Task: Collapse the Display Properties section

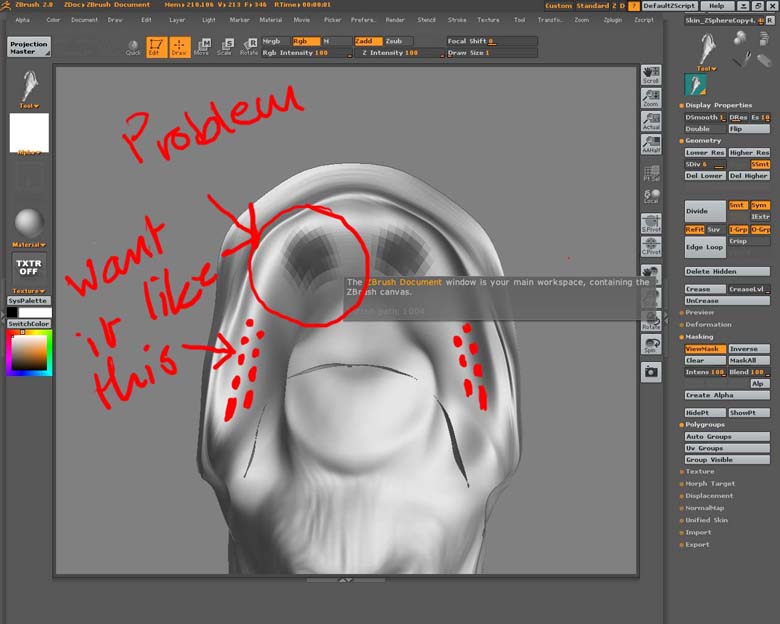Action: [x=718, y=105]
